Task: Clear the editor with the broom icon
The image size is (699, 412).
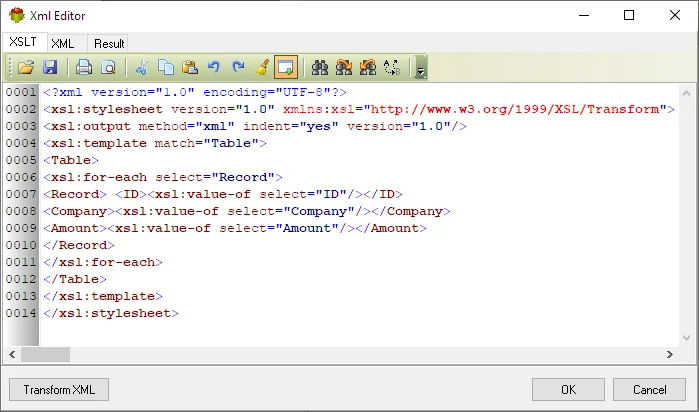Action: click(x=262, y=67)
